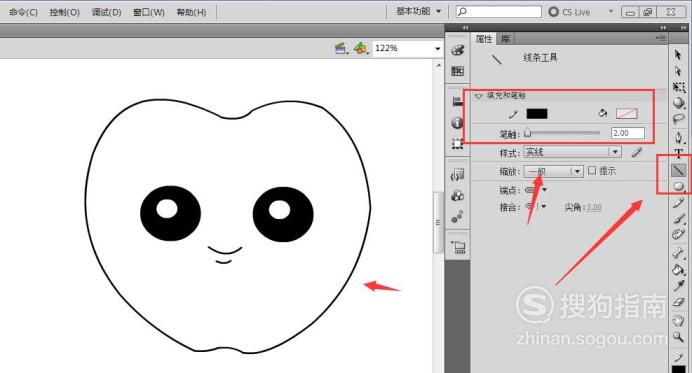This screenshot has height=373, width=692.
Task: Select the Eraser tool
Action: [x=679, y=302]
